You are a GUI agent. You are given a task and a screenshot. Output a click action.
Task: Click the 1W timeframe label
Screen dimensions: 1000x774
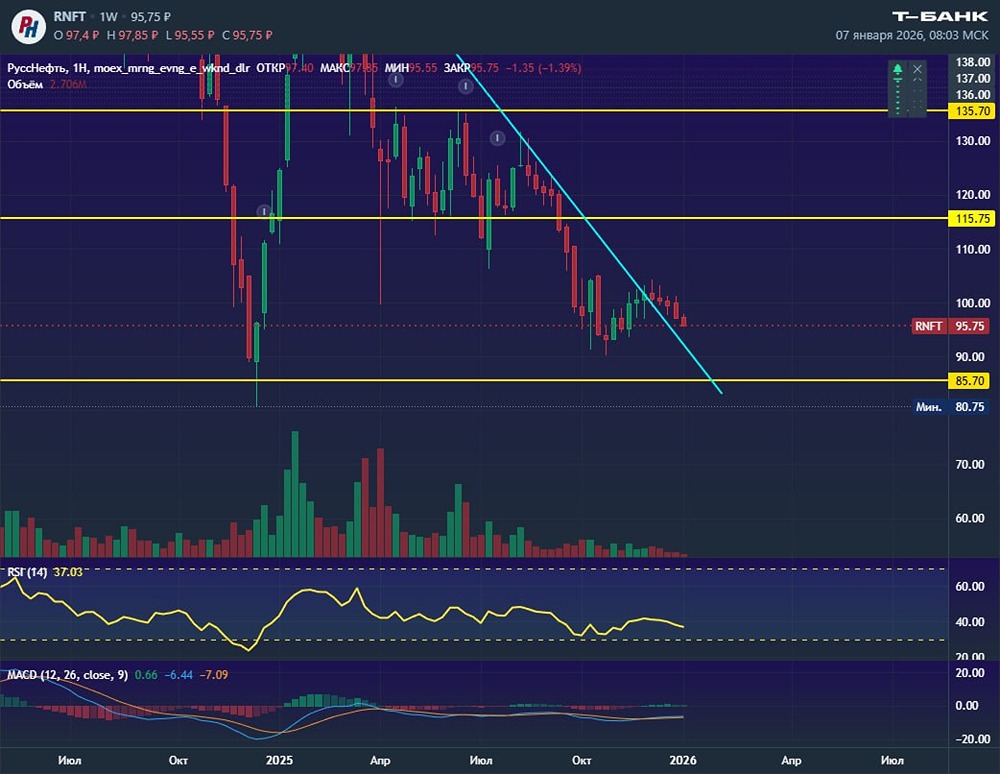108,17
